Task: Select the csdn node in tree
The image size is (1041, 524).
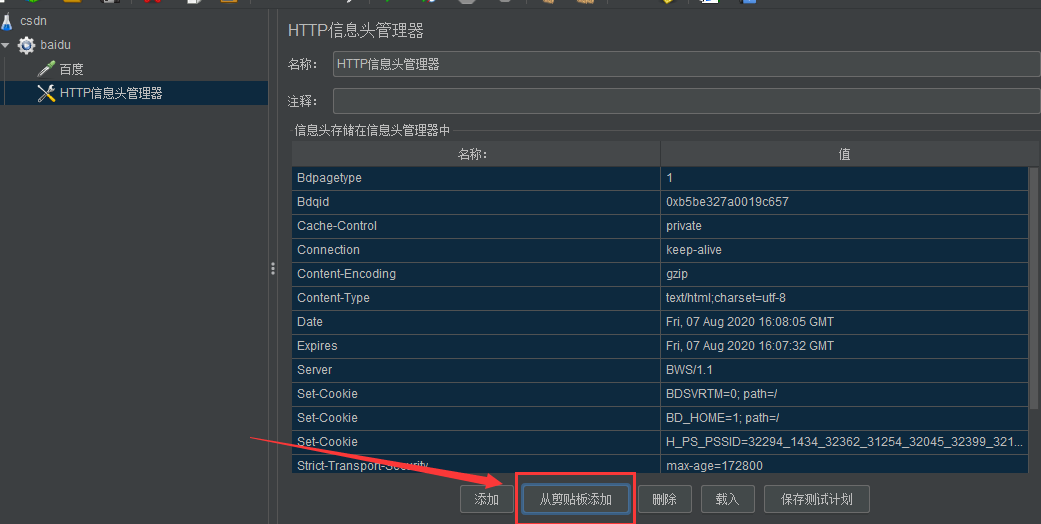Action: 33,21
